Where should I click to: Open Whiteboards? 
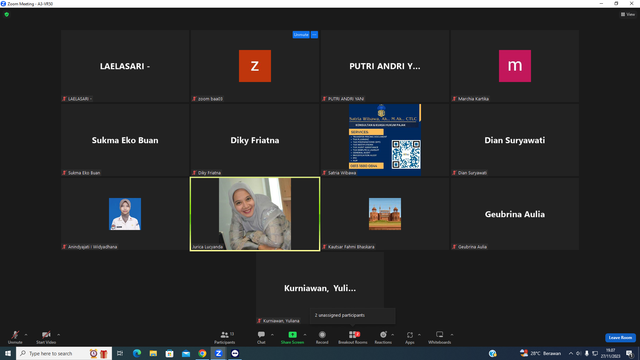pos(440,337)
